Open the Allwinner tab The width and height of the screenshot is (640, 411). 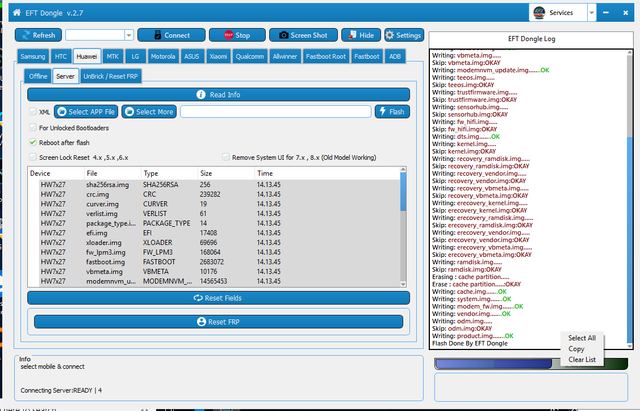click(285, 56)
